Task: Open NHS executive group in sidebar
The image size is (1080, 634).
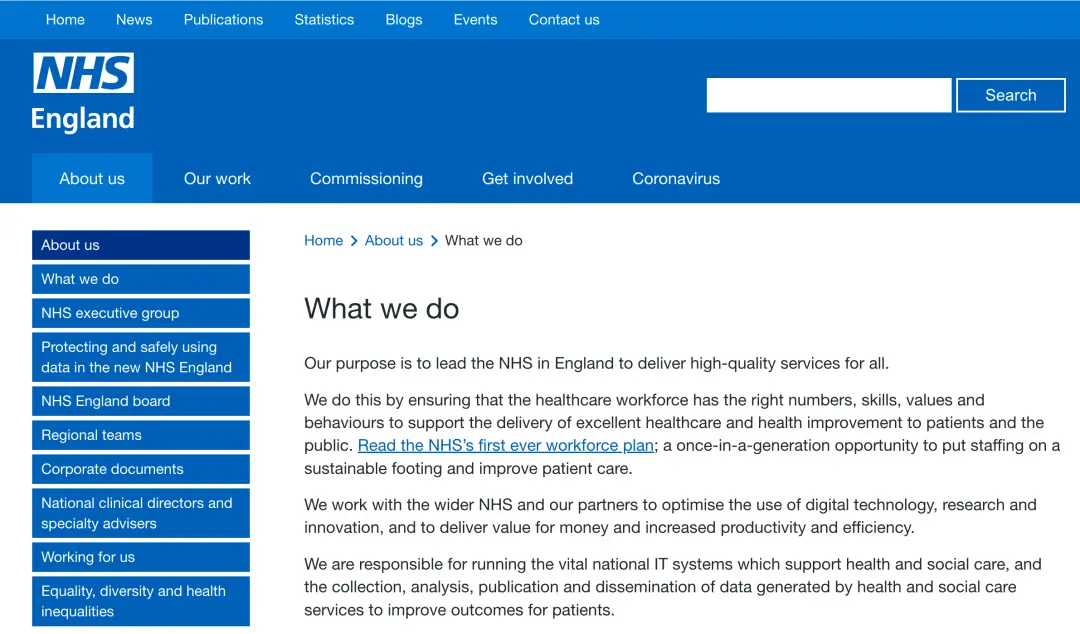Action: click(141, 313)
